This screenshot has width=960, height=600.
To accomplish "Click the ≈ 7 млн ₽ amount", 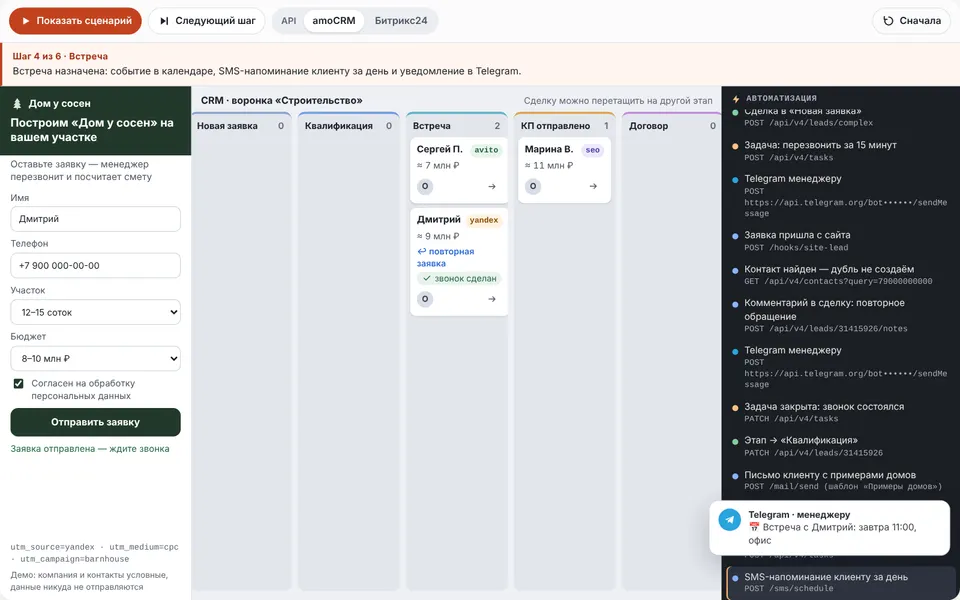I will (438, 165).
